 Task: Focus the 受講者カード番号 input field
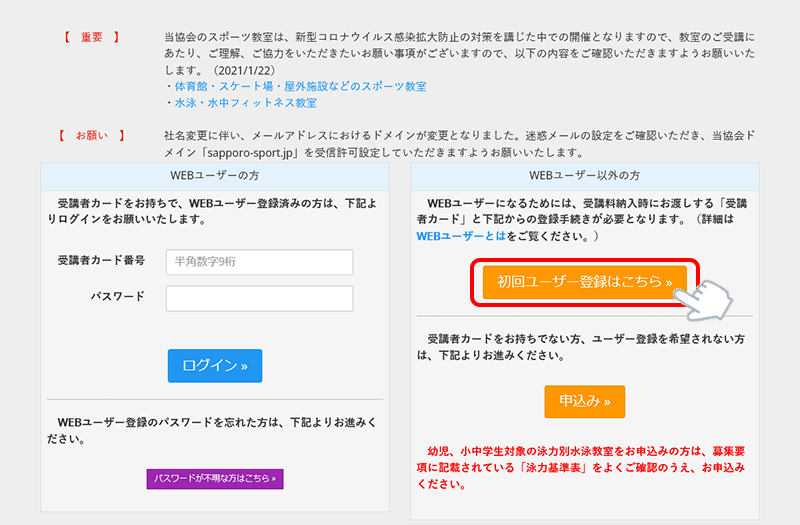click(x=259, y=262)
